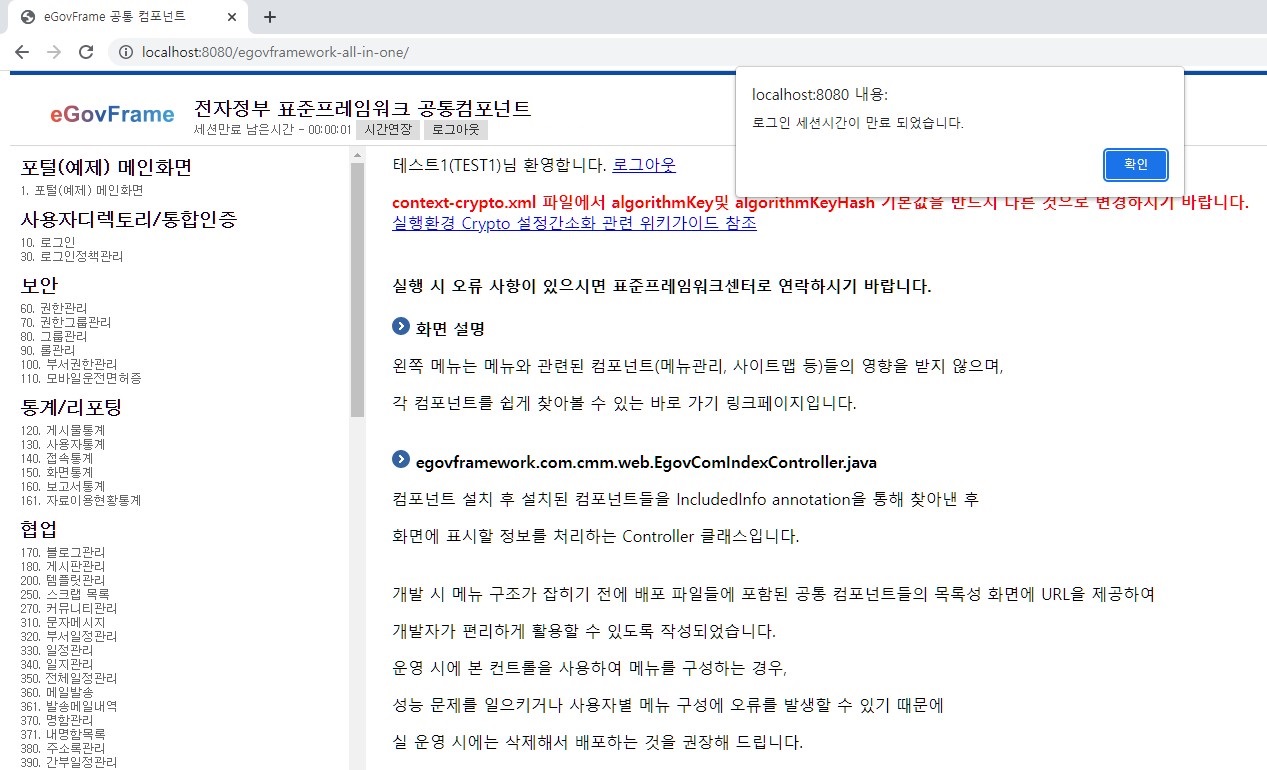The height and width of the screenshot is (770, 1267).
Task: Open 120. 게시물통계 in sidebar
Action: (62, 430)
